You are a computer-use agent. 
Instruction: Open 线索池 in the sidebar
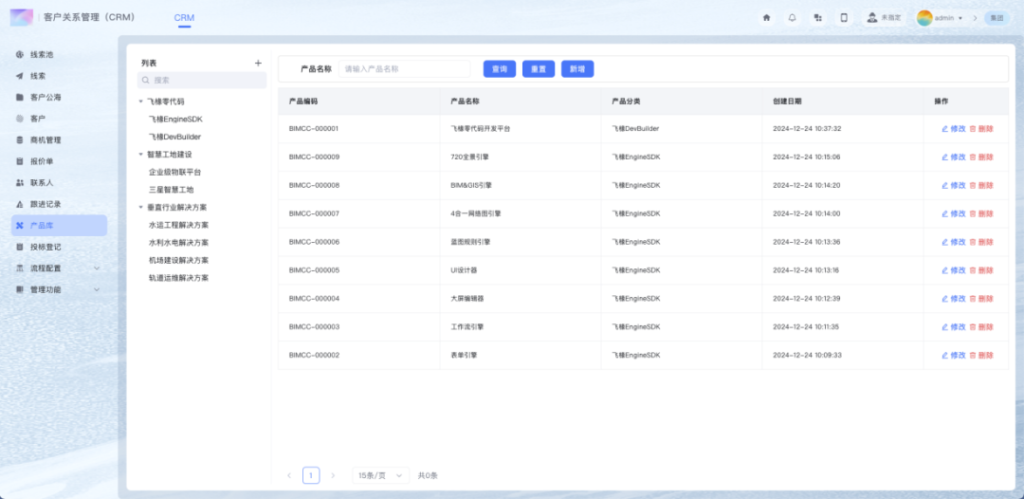pyautogui.click(x=42, y=54)
